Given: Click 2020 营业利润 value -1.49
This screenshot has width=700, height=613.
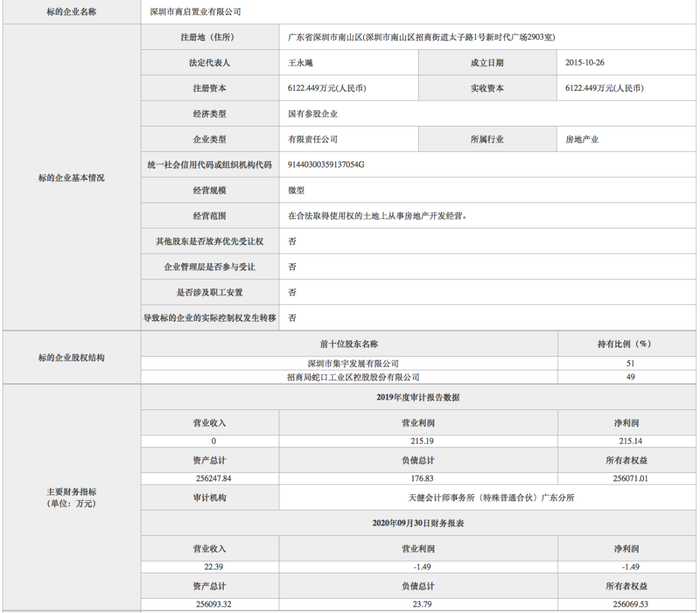Looking at the screenshot, I should click(422, 567).
